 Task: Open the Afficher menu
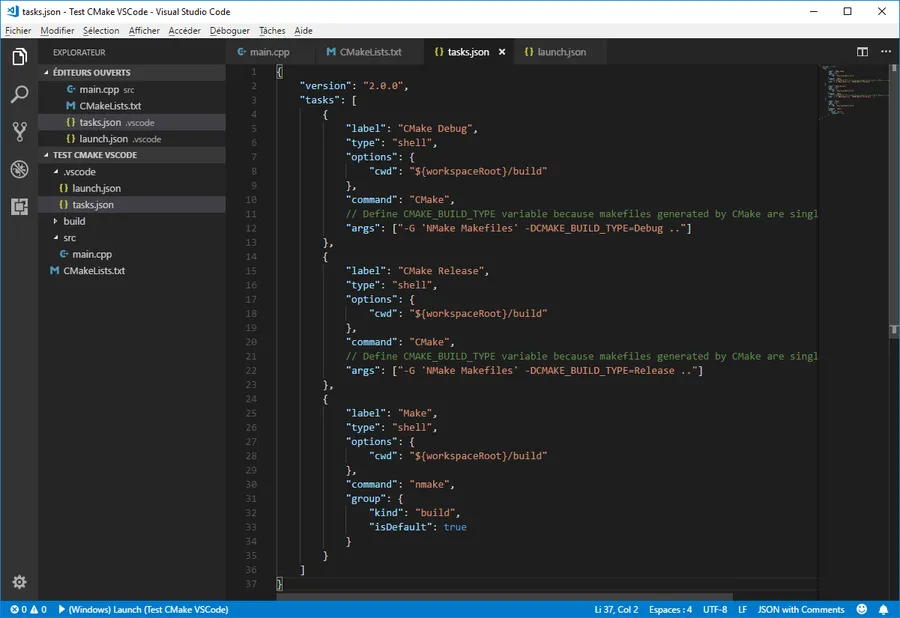click(144, 30)
